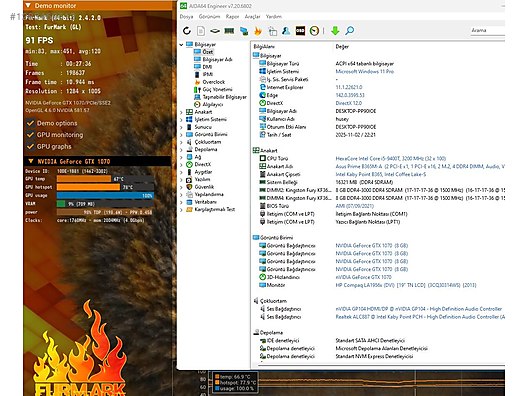Toggle the GPU monitoring checkbox in FurMark
This screenshot has width=528, height=396.
[x=30, y=135]
